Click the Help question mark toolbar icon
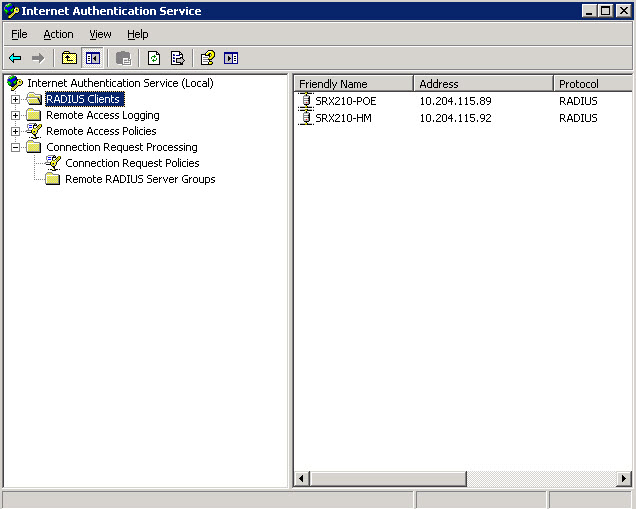 [x=208, y=58]
